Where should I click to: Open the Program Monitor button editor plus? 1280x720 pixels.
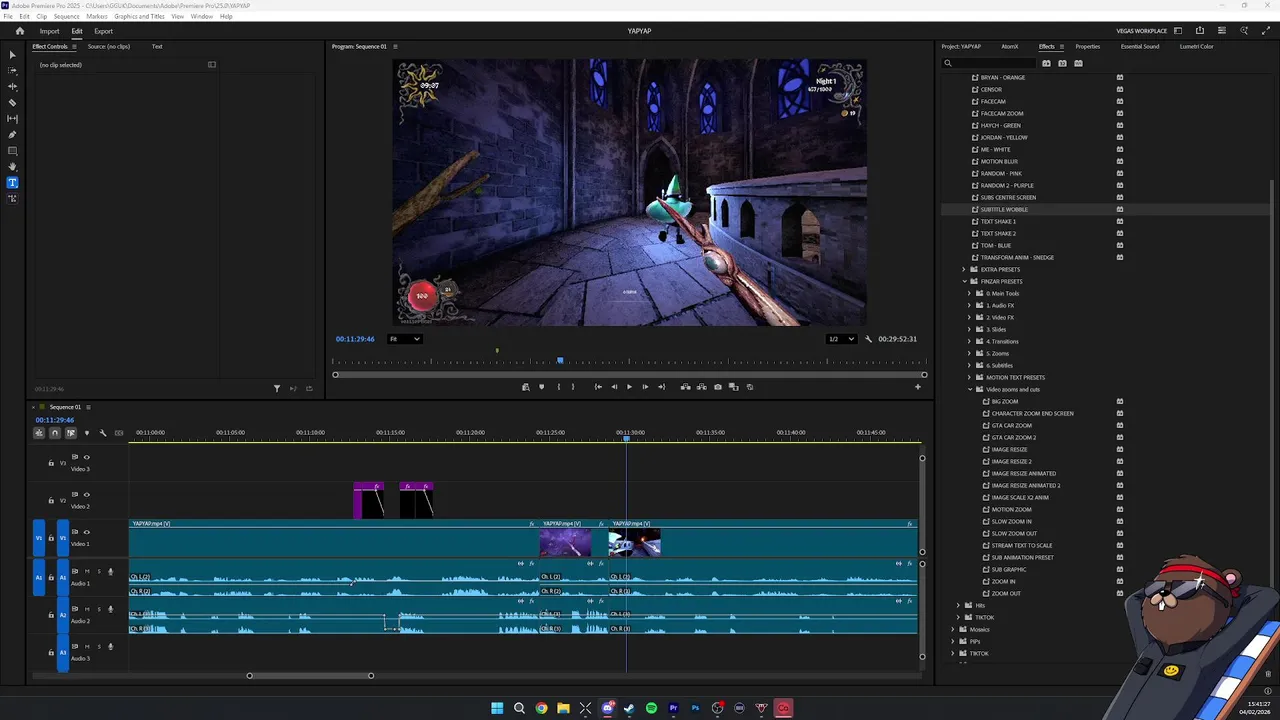click(917, 387)
